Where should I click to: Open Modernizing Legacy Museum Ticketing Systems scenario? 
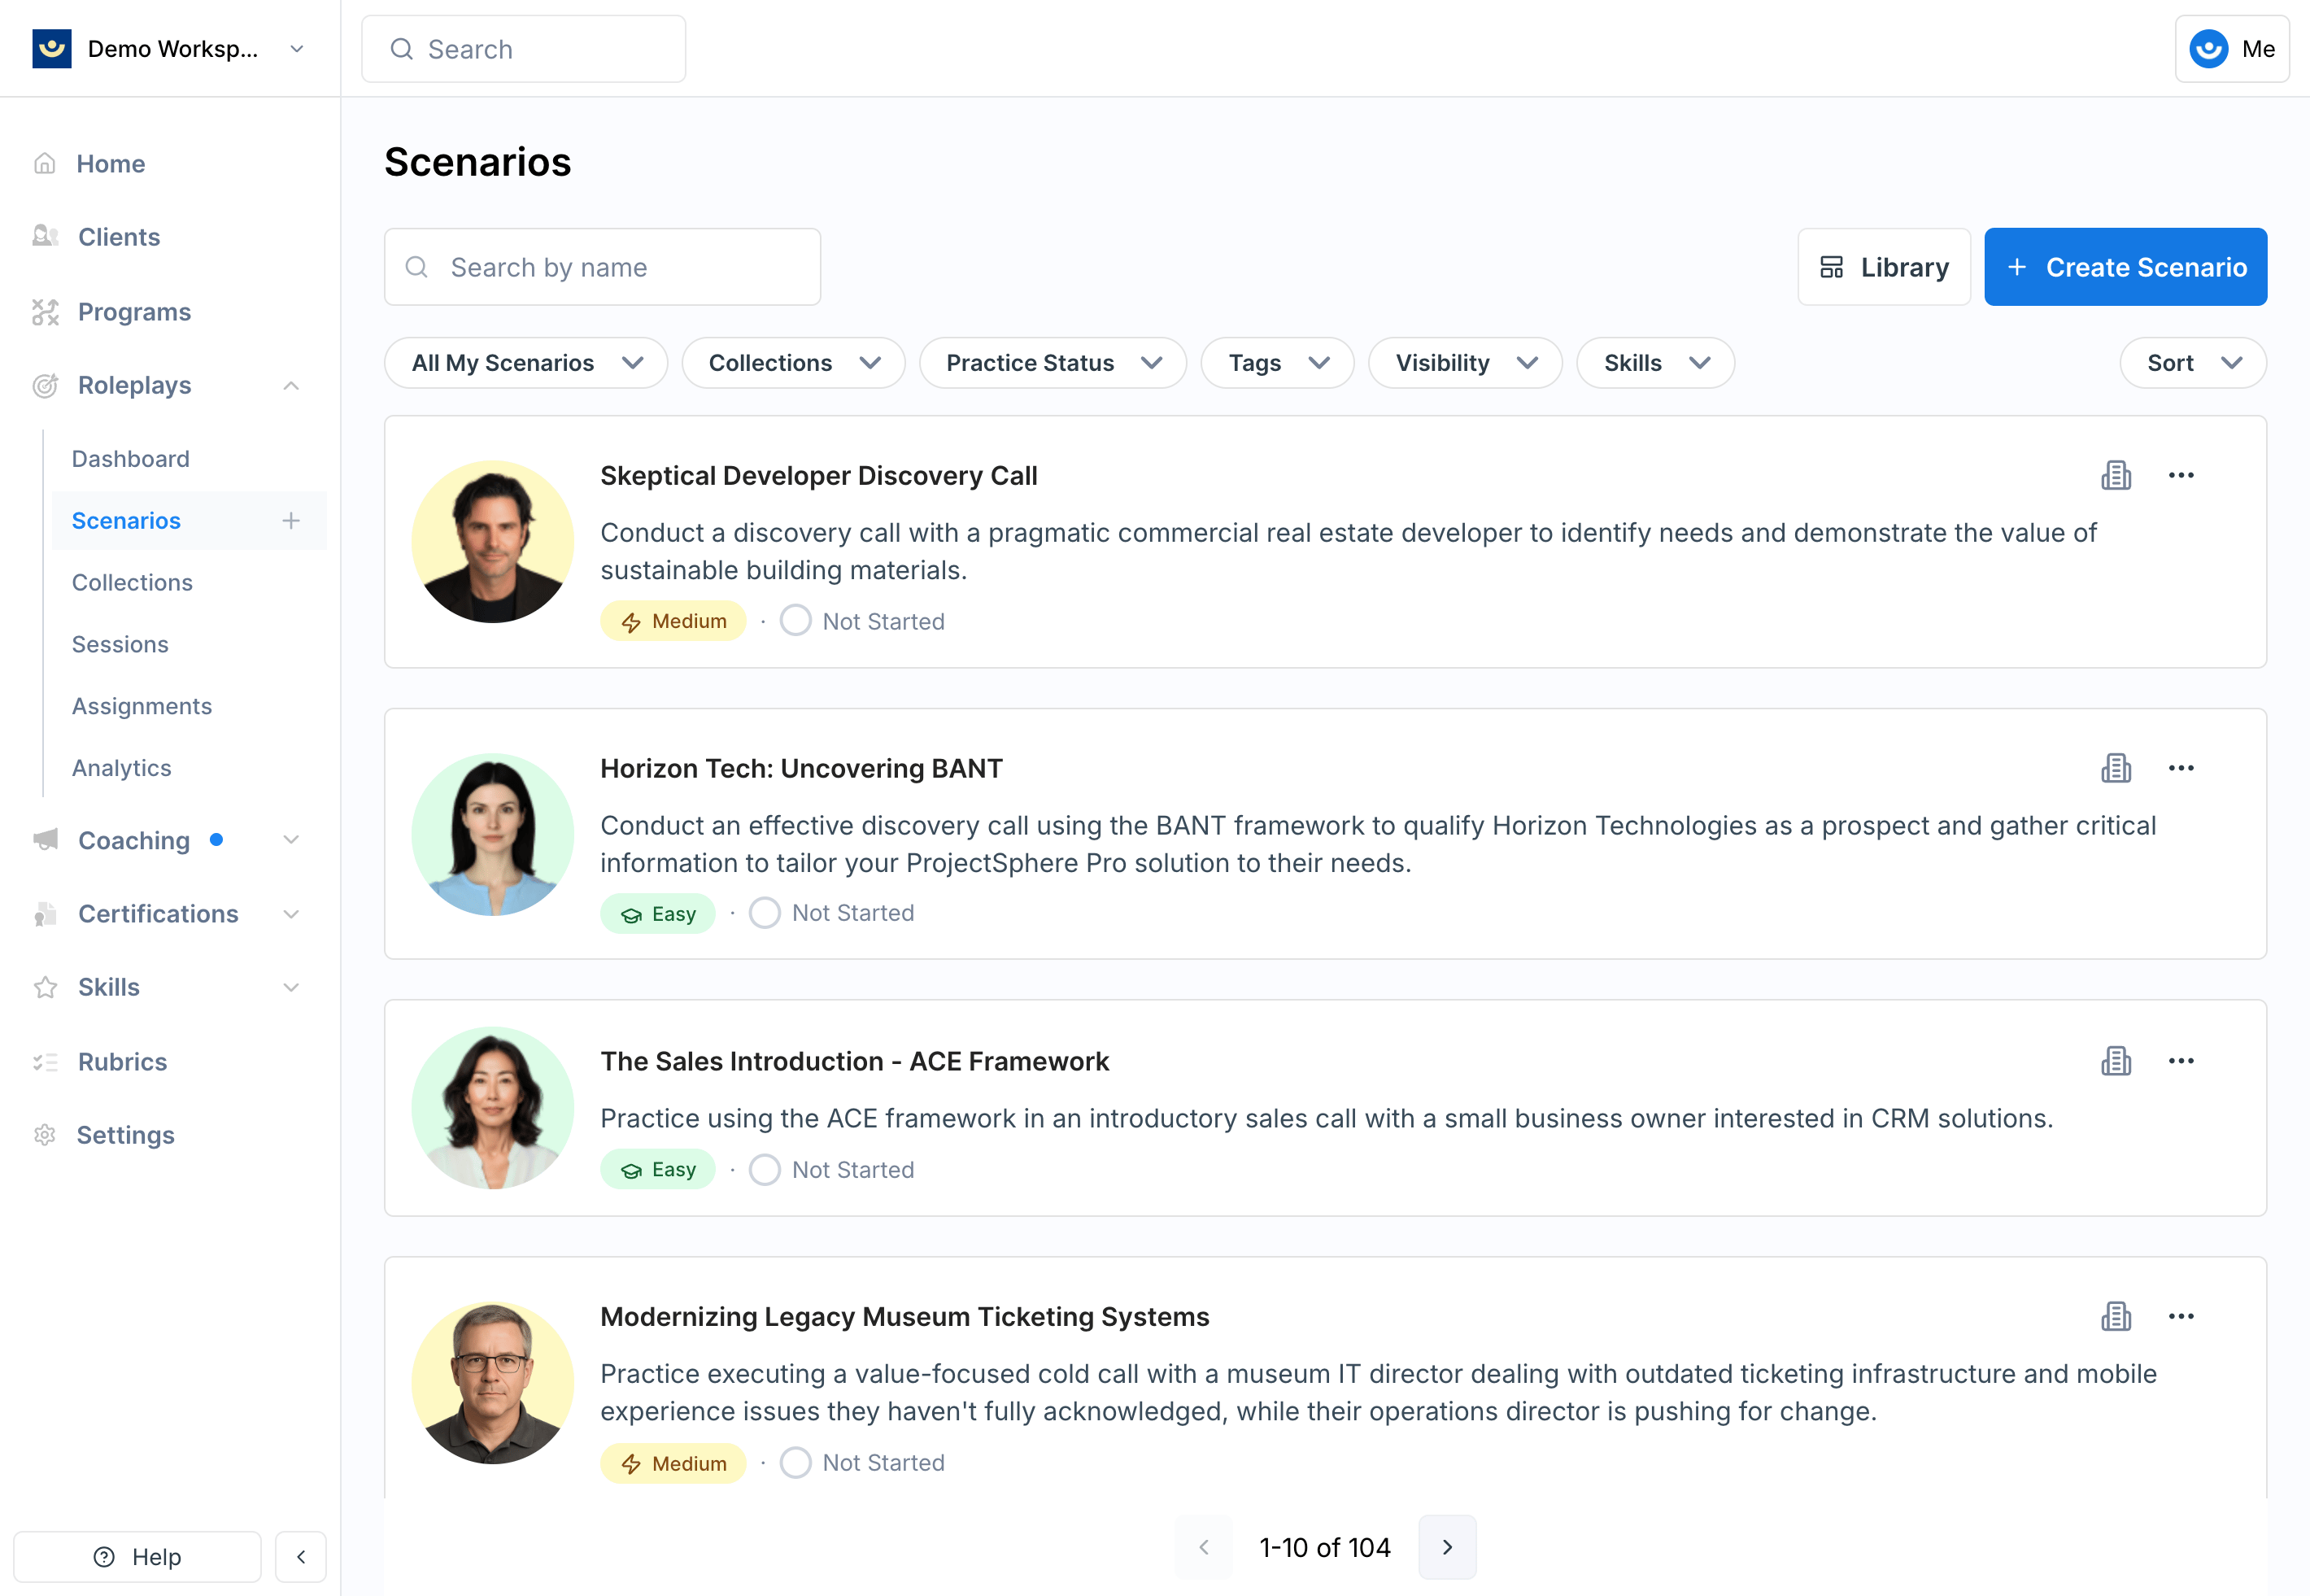click(905, 1317)
